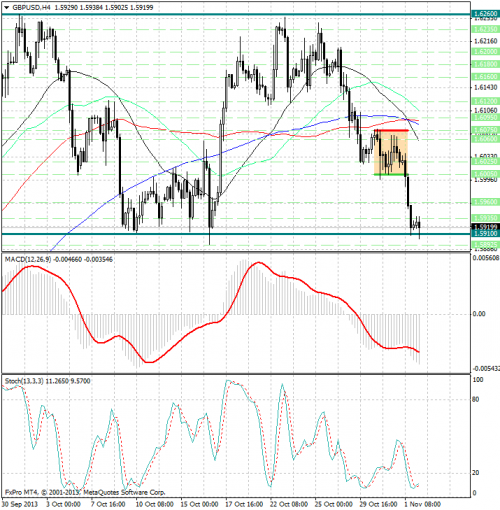Select the 1.62600 teal resistance price label
This screenshot has width=500, height=510.
485,14
